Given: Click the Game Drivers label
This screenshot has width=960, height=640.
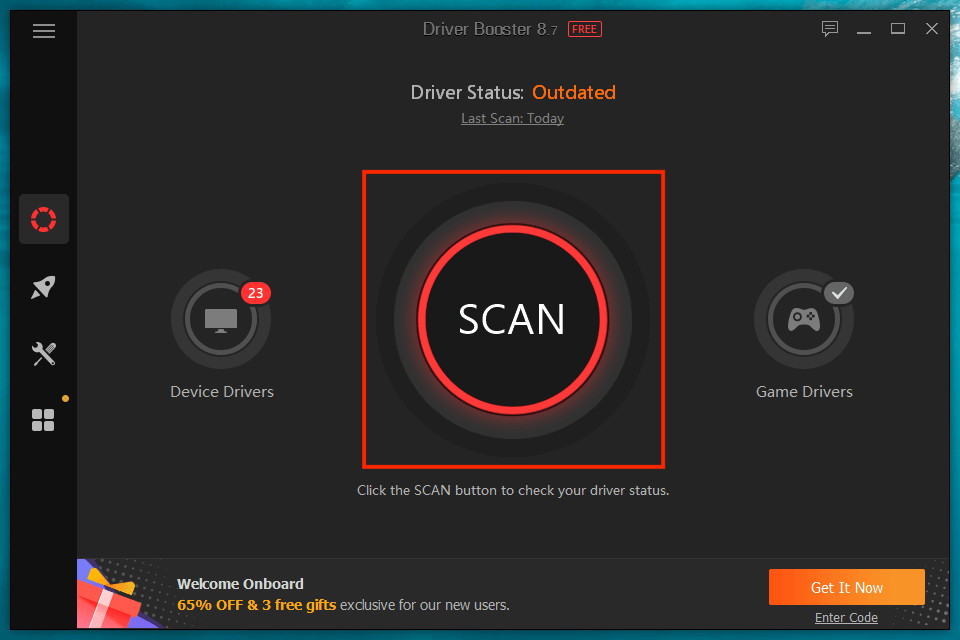Looking at the screenshot, I should [x=804, y=392].
